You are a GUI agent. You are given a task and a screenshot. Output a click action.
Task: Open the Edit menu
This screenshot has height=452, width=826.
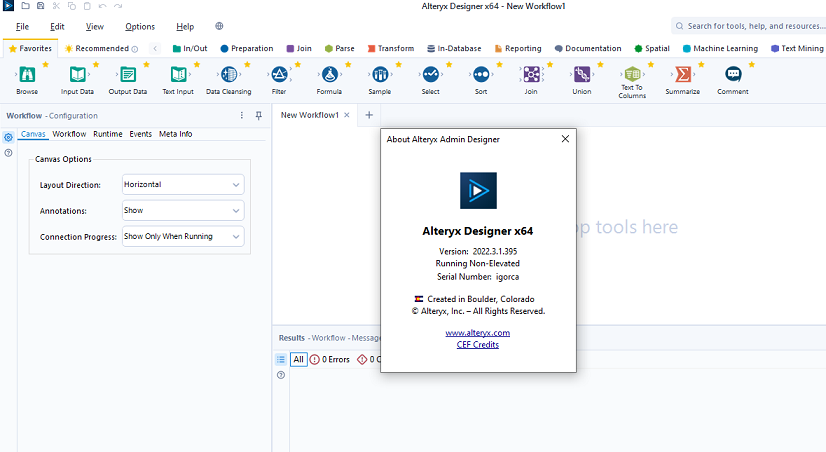57,26
